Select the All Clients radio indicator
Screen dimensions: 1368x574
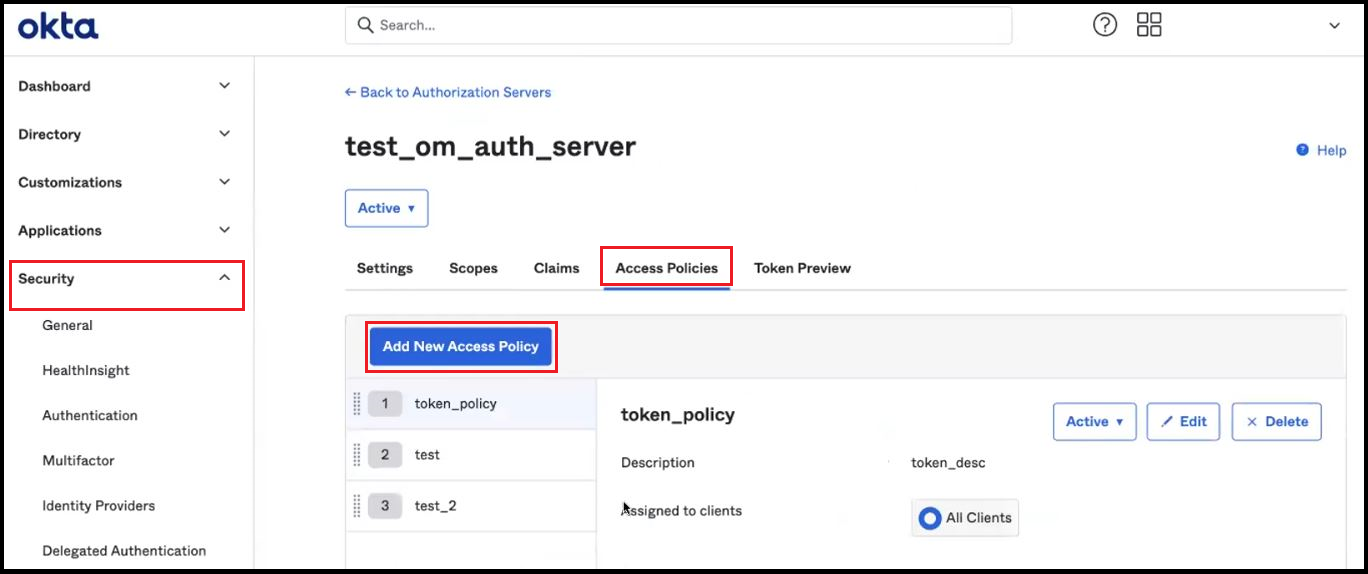coord(930,518)
